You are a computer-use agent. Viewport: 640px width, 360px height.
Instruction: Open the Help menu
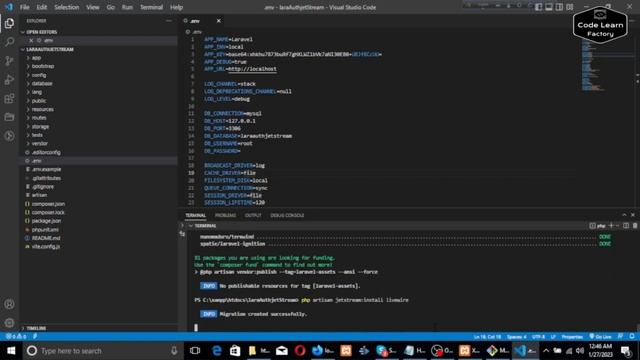pos(176,7)
